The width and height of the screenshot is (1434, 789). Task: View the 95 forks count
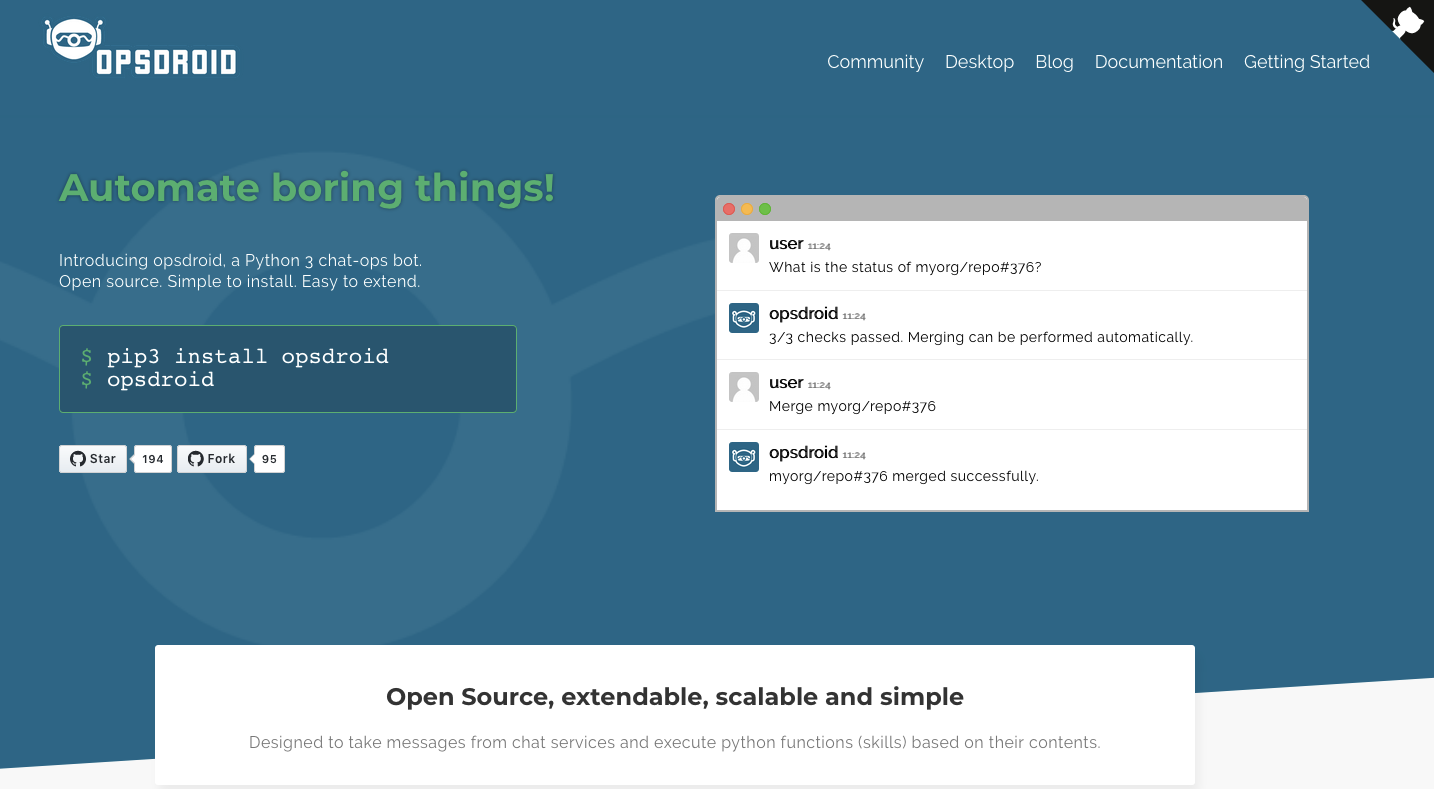(269, 459)
